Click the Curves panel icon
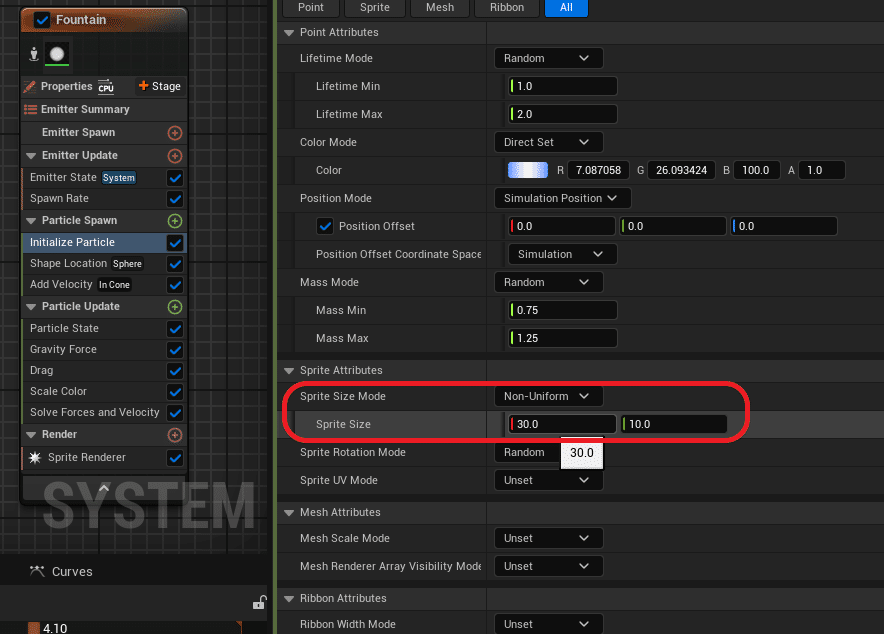 coord(37,571)
